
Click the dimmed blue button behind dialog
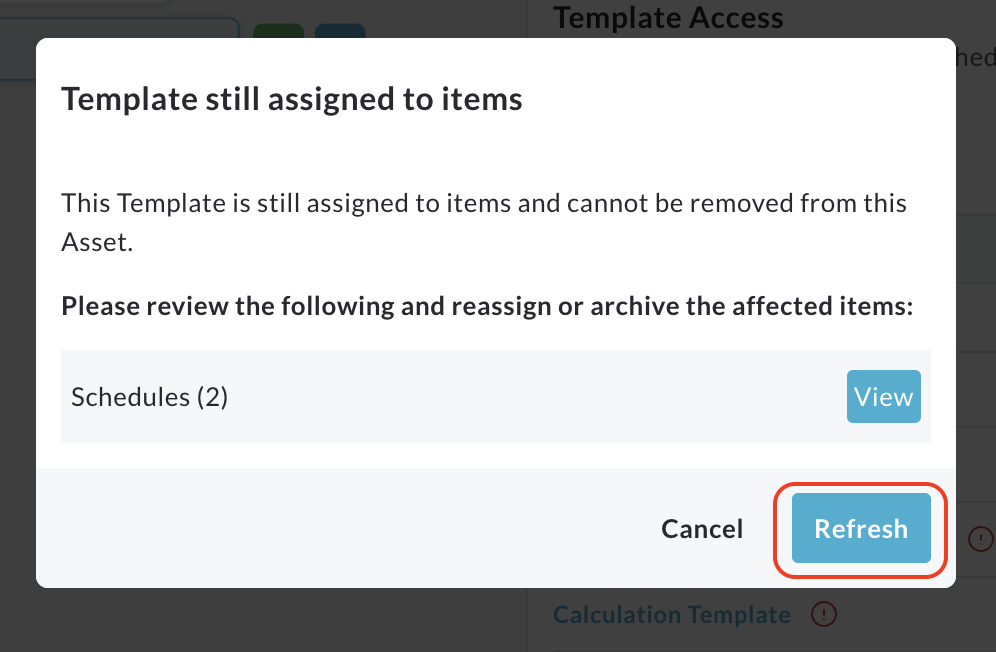[x=340, y=30]
